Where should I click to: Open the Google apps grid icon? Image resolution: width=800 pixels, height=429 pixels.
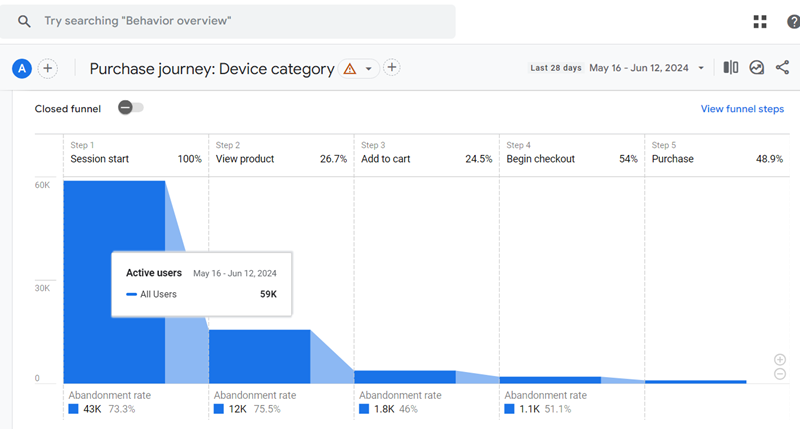coord(760,21)
